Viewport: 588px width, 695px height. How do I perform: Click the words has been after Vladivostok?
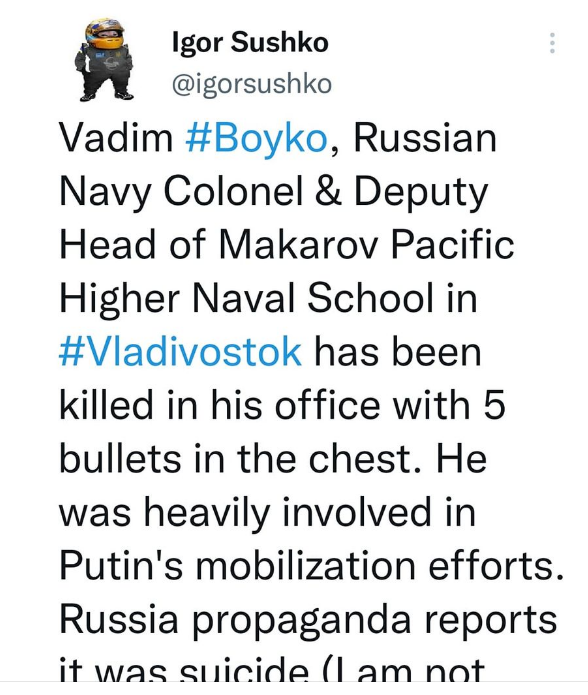[397, 351]
